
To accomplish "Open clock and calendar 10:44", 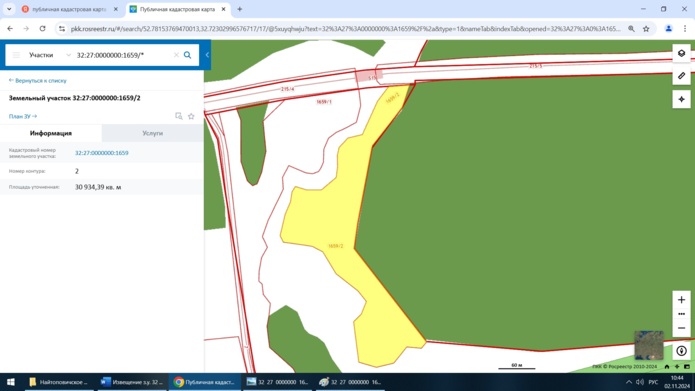I will coord(677,382).
